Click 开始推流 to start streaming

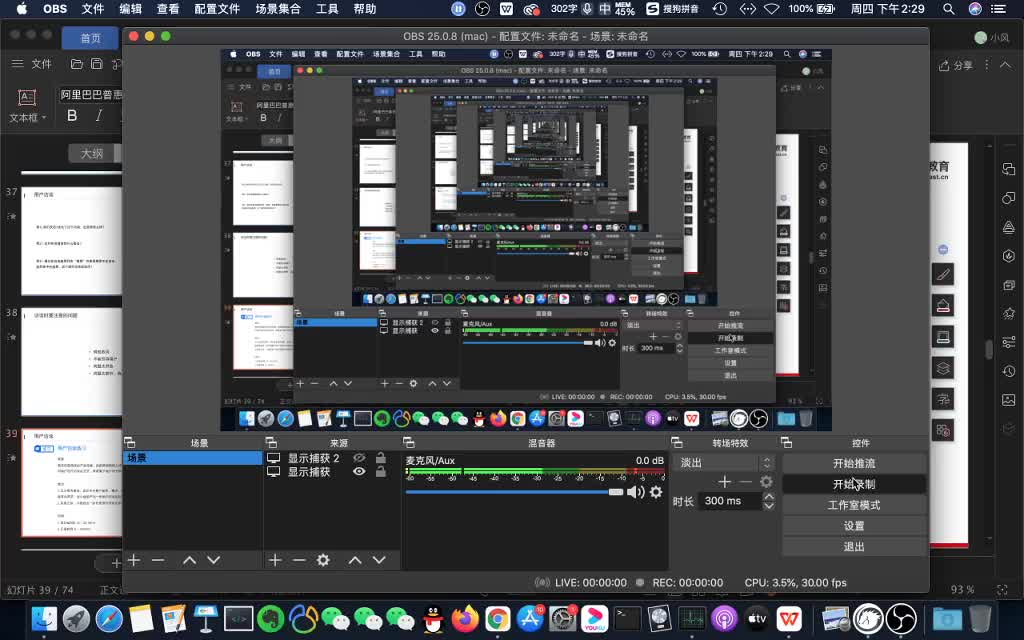click(x=854, y=463)
